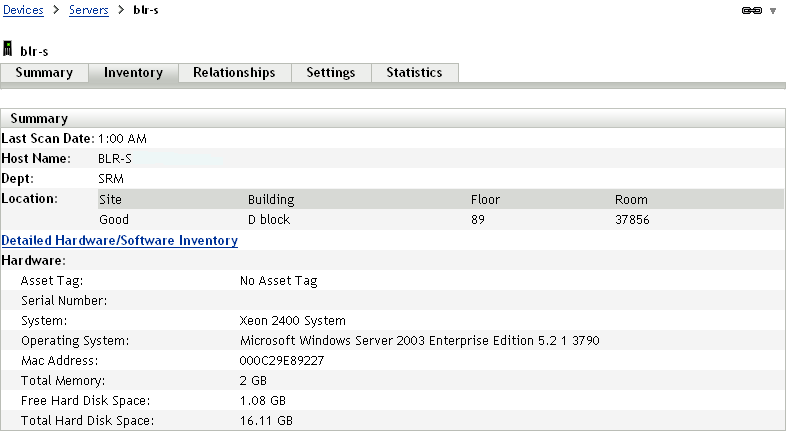View the Statistics tab

point(414,73)
